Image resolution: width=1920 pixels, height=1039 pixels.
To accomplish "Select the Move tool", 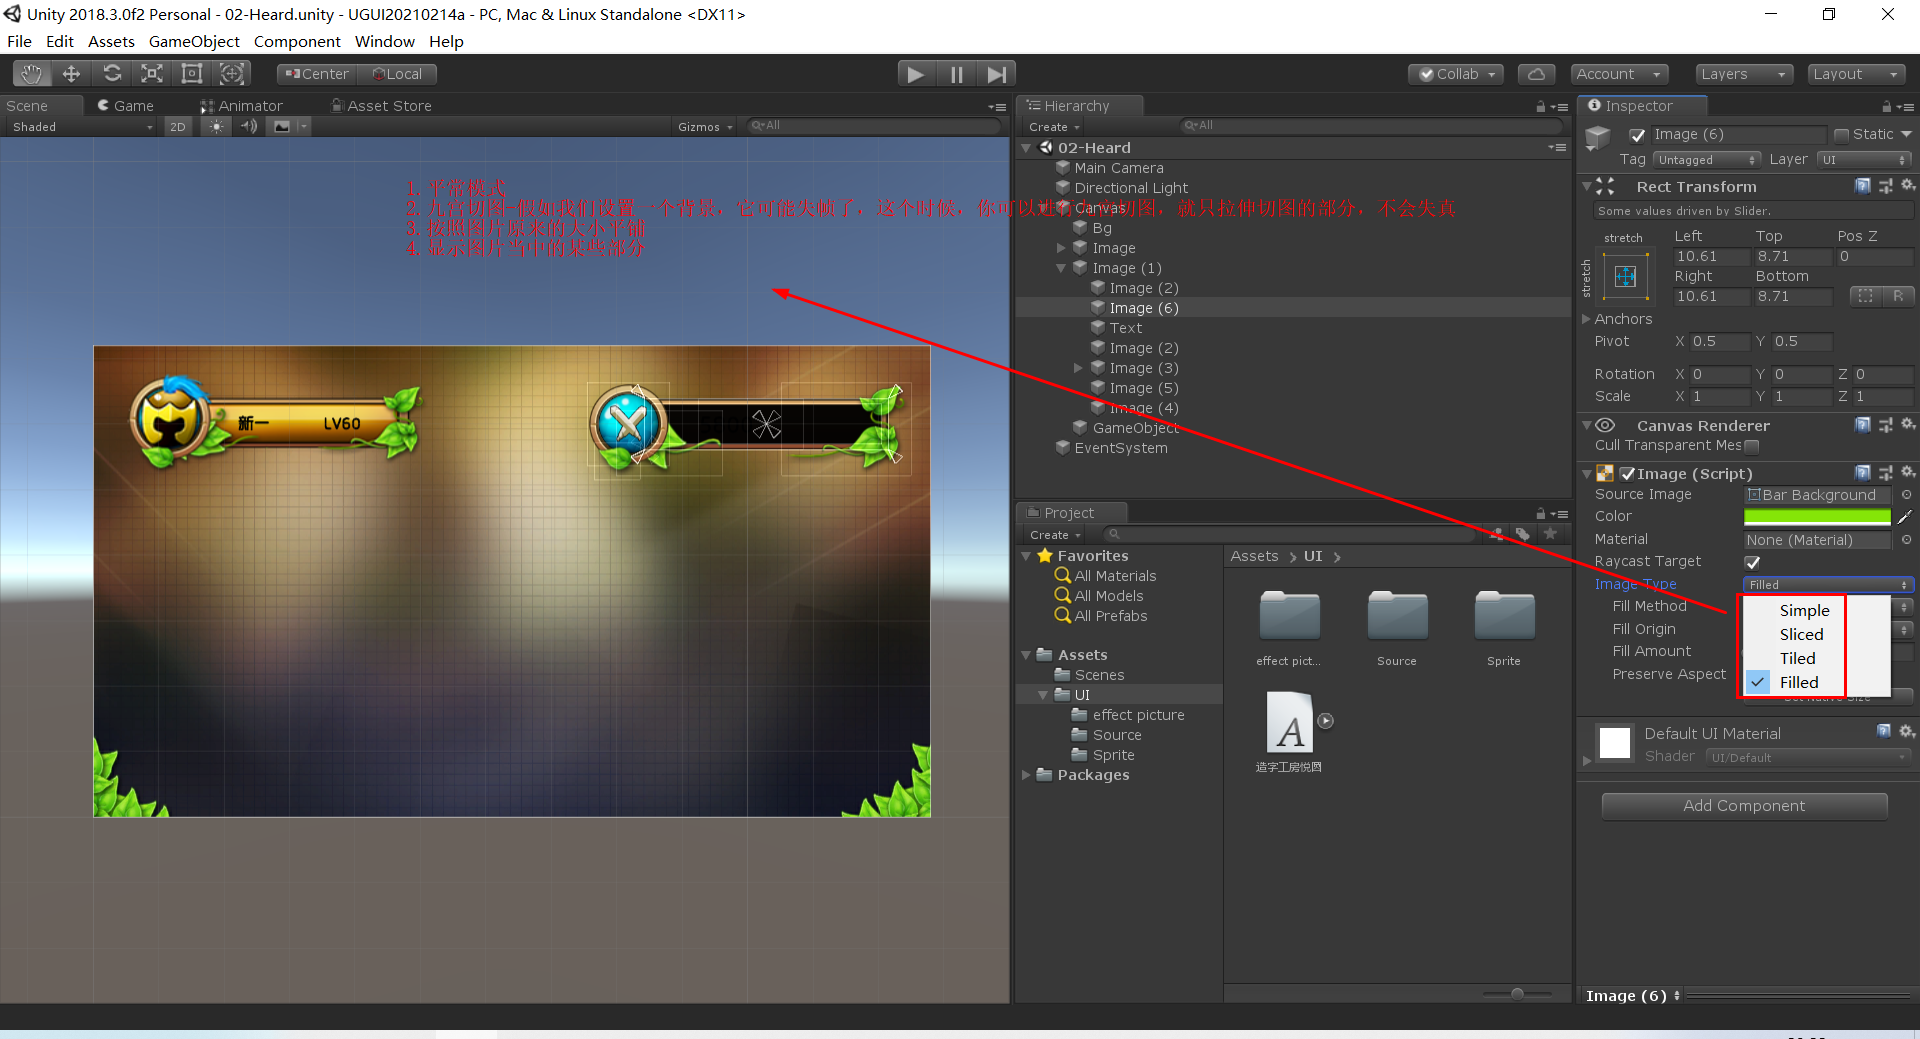I will [x=70, y=73].
